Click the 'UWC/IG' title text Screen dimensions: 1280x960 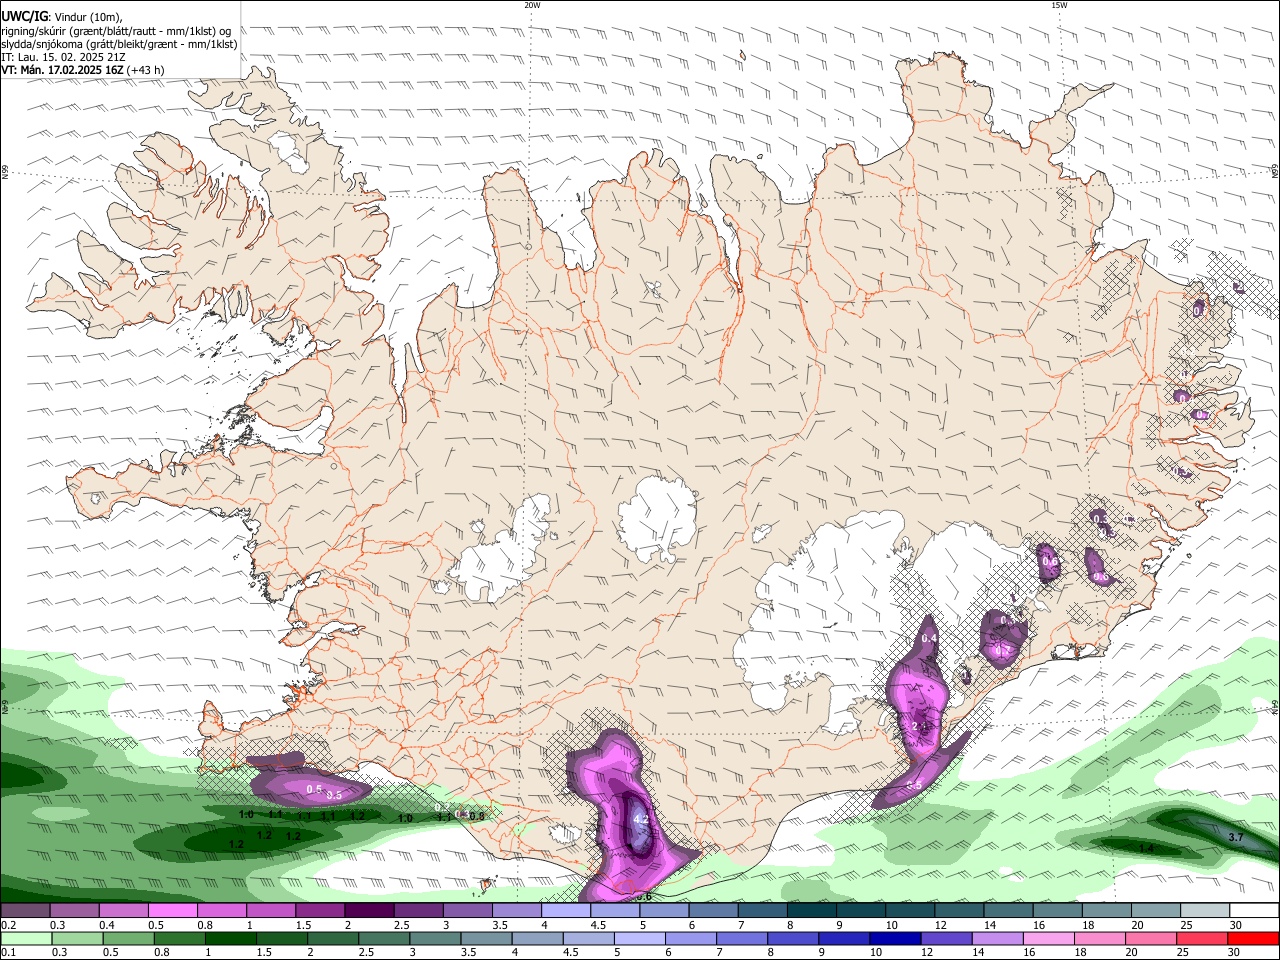(x=24, y=15)
